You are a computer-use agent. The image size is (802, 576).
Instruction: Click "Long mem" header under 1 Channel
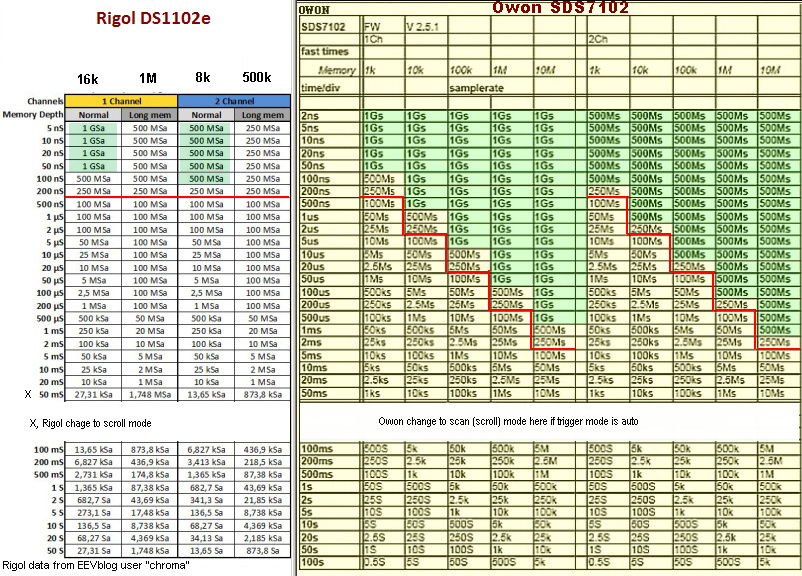tap(150, 115)
